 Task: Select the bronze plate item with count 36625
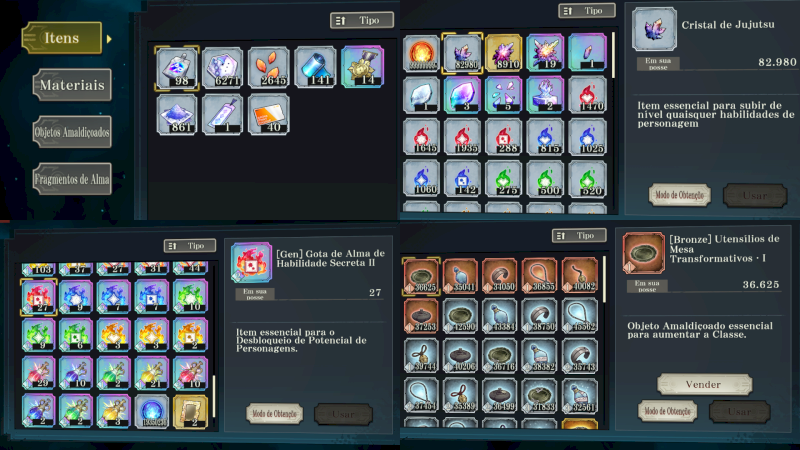point(421,276)
